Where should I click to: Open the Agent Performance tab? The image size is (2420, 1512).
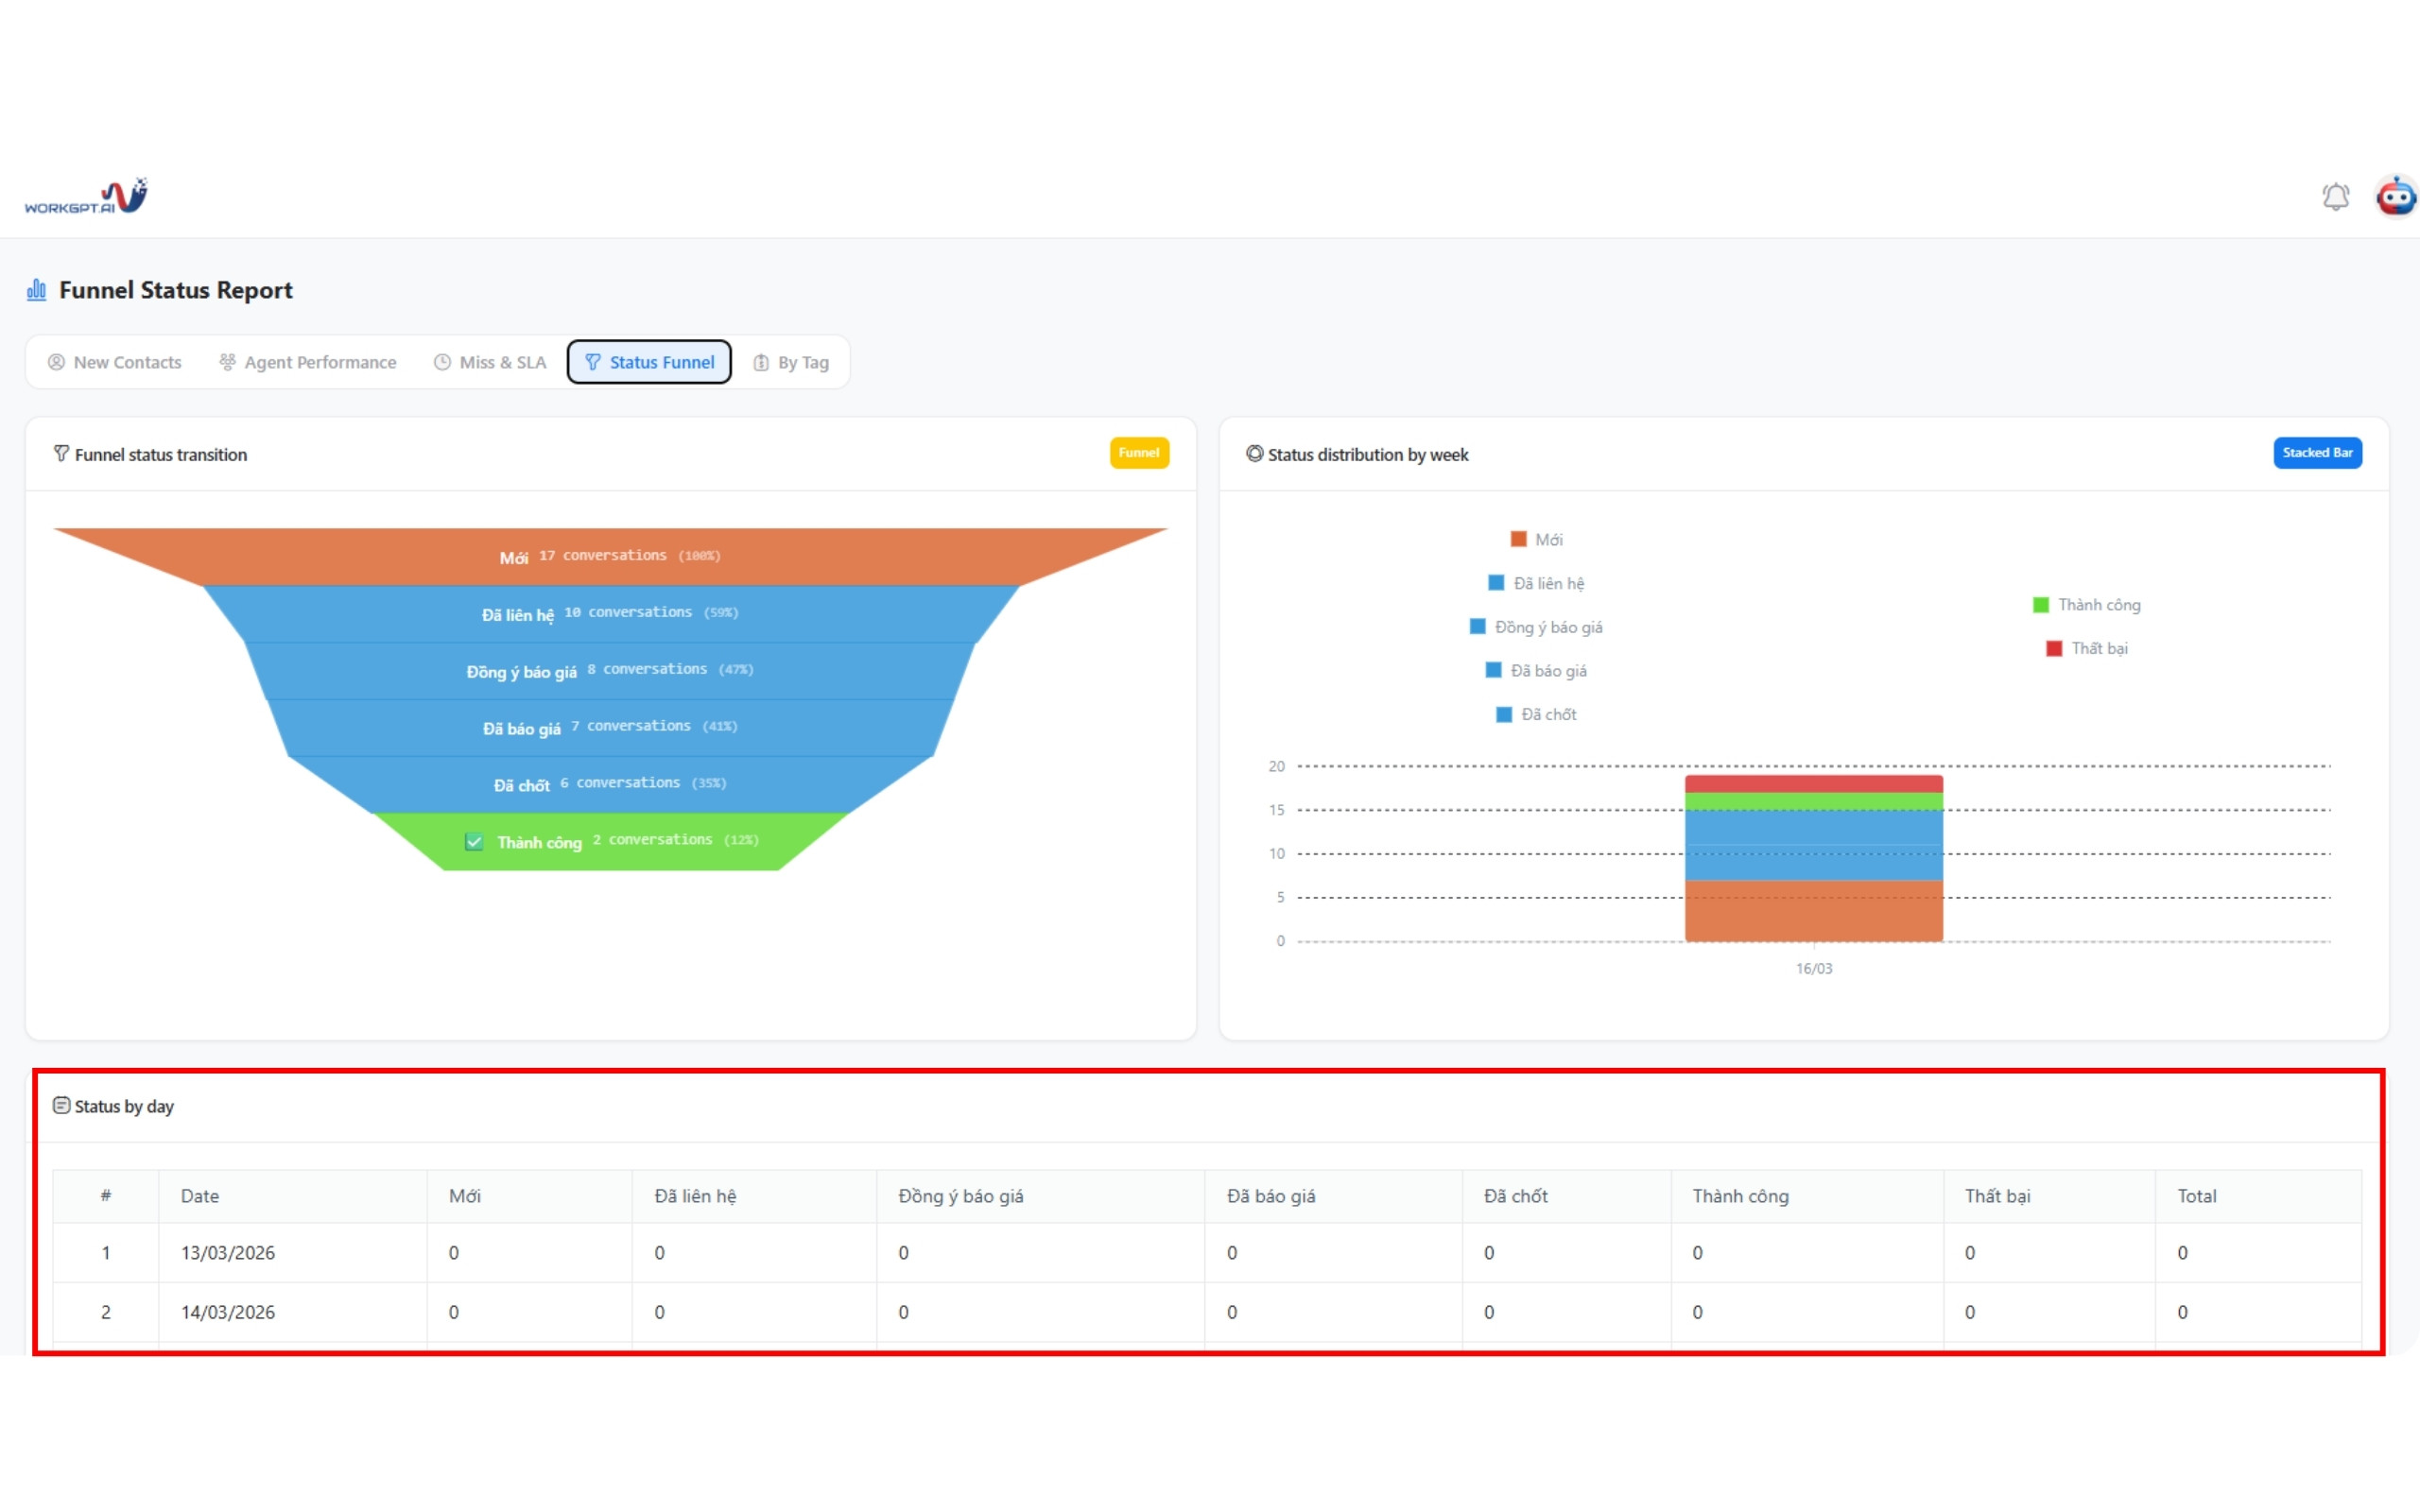308,362
